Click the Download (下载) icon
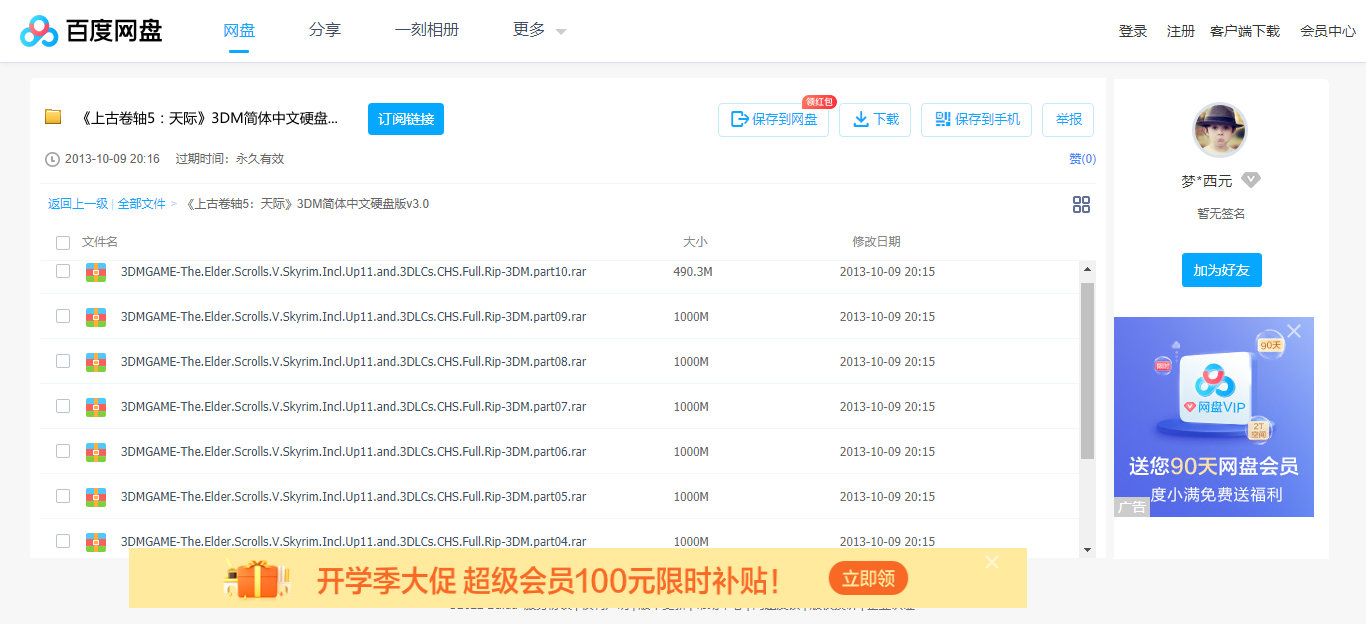This screenshot has height=624, width=1366. coord(860,119)
